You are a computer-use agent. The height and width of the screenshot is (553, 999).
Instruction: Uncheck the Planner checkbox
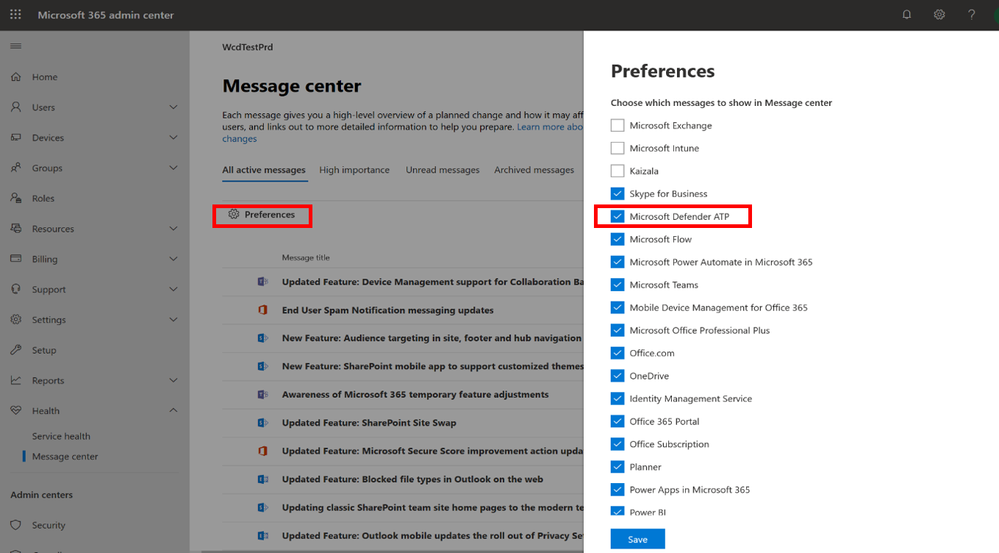coord(617,467)
